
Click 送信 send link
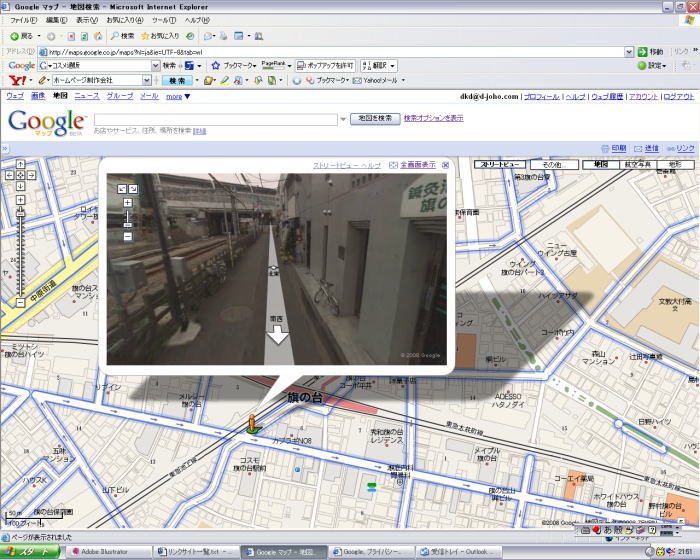652,148
